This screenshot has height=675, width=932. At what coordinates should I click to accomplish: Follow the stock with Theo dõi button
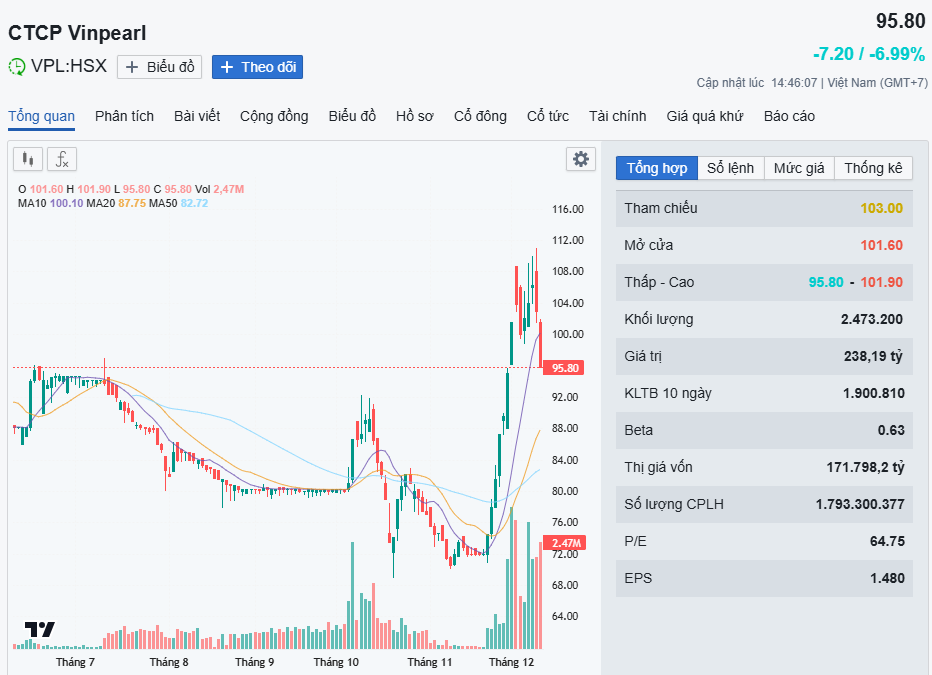click(257, 67)
